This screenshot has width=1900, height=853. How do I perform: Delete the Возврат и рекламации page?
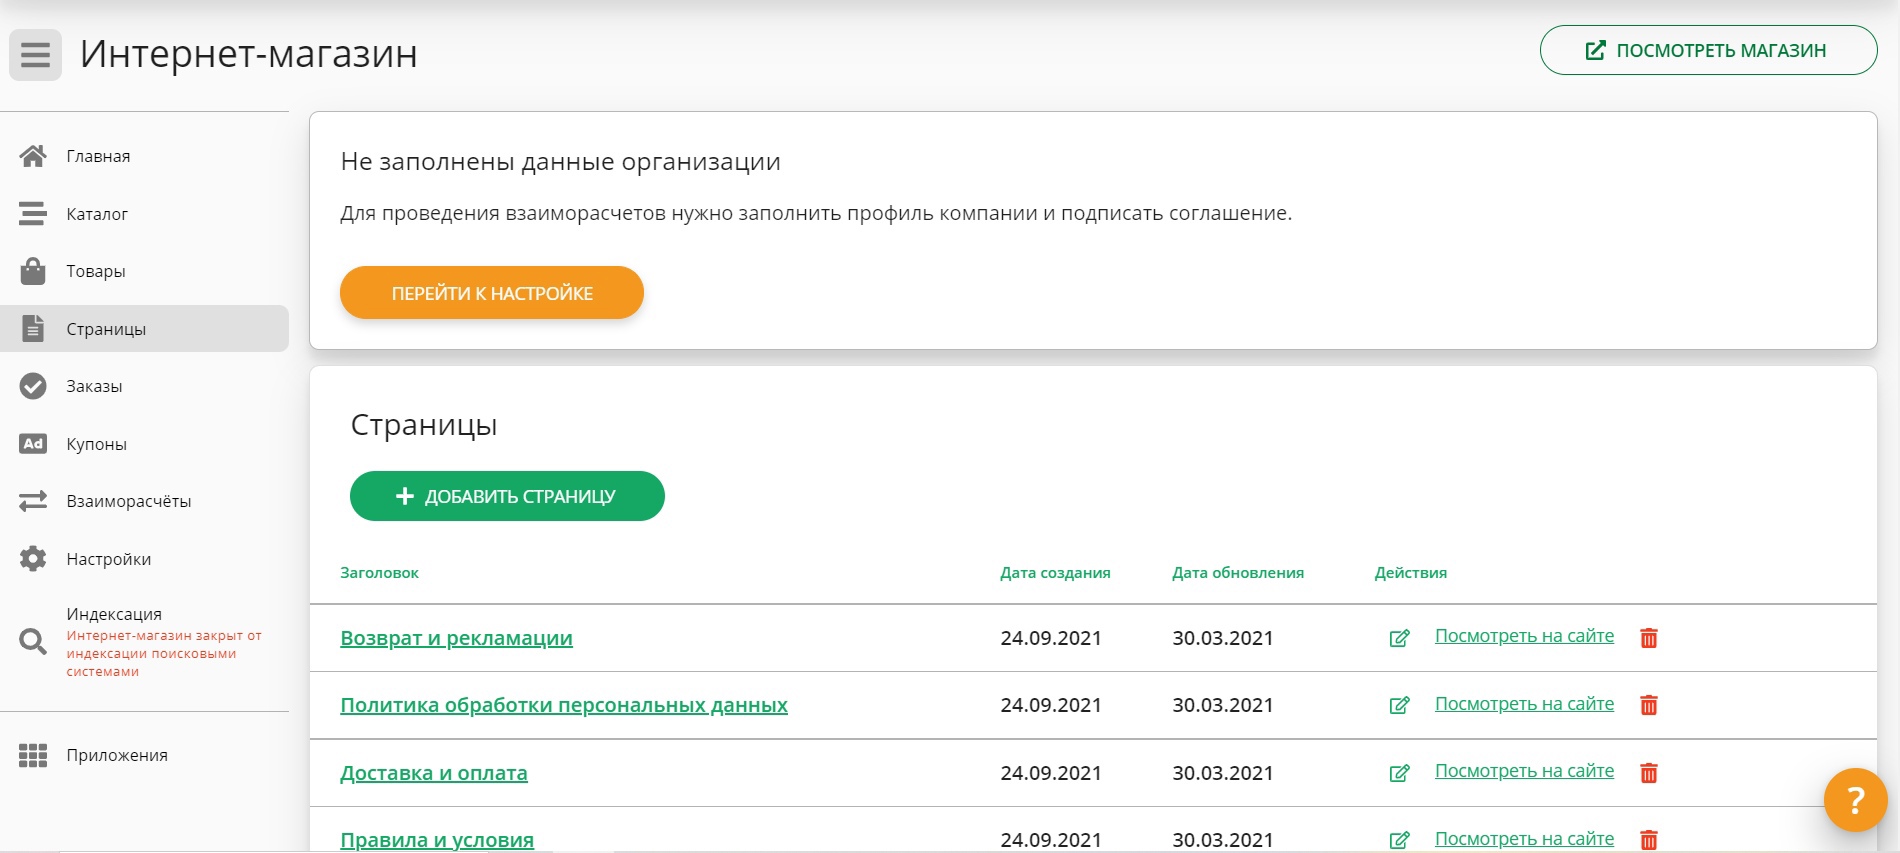[1649, 638]
